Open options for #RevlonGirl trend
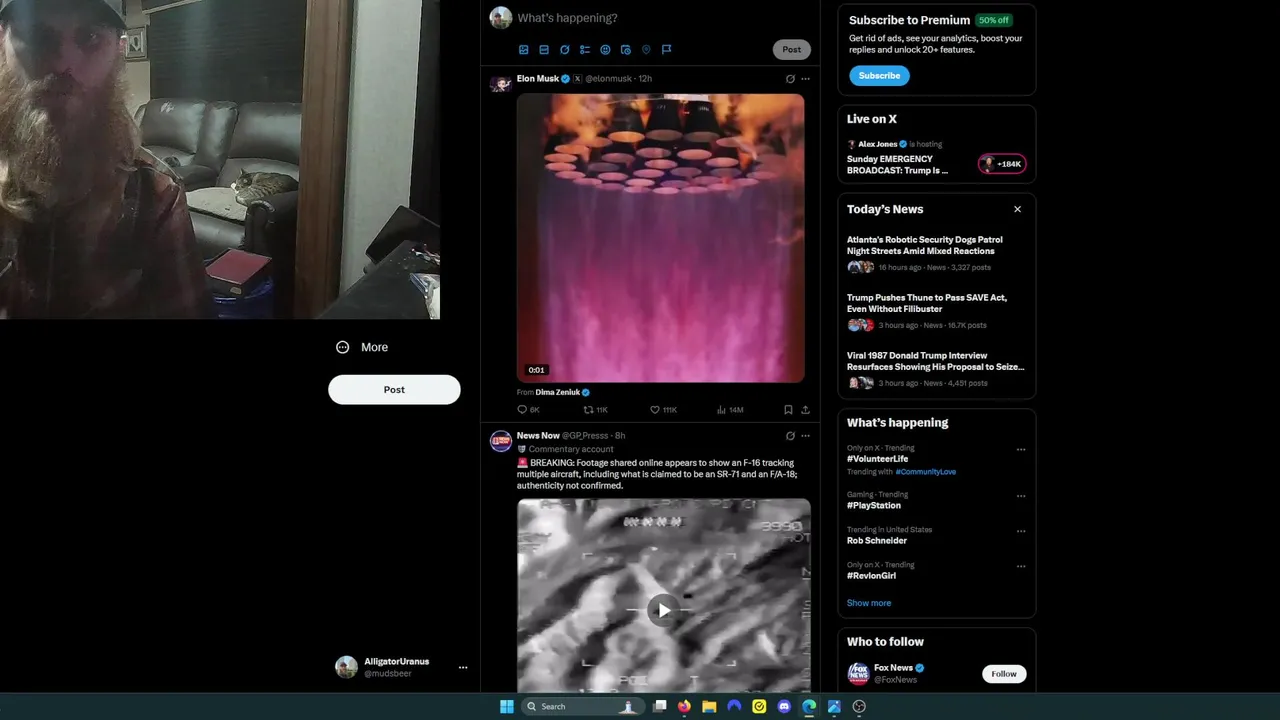 (x=1021, y=566)
